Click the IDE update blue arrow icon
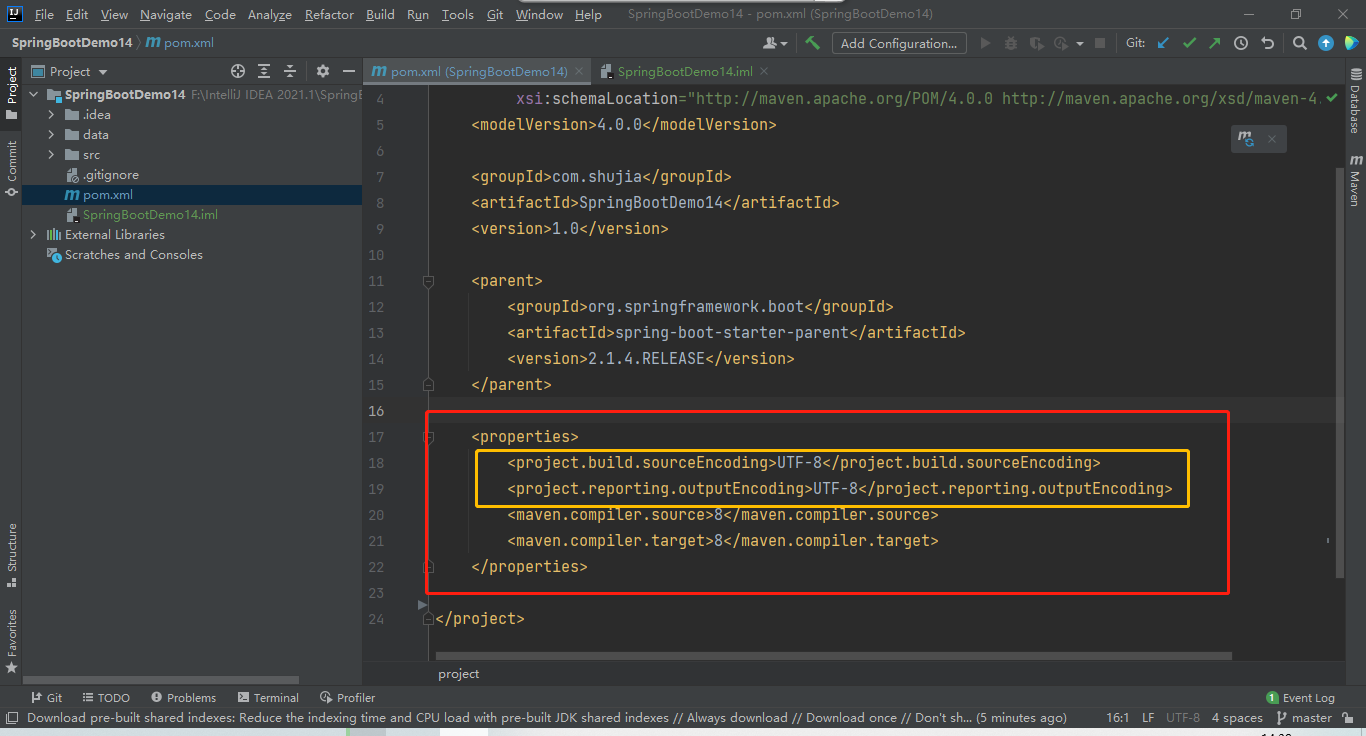 pyautogui.click(x=1325, y=43)
